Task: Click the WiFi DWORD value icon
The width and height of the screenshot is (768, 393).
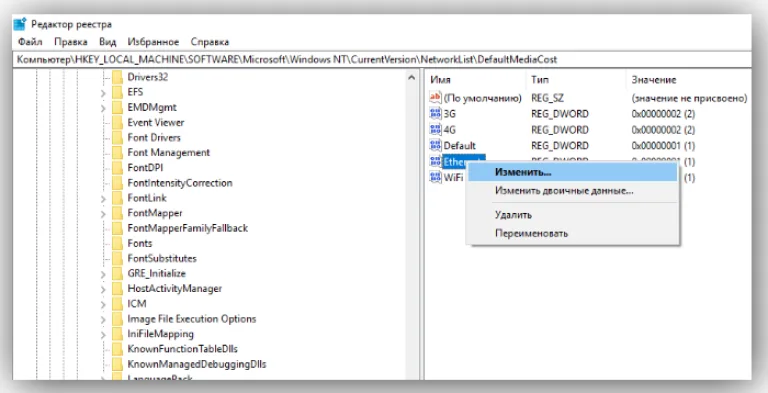Action: [435, 177]
